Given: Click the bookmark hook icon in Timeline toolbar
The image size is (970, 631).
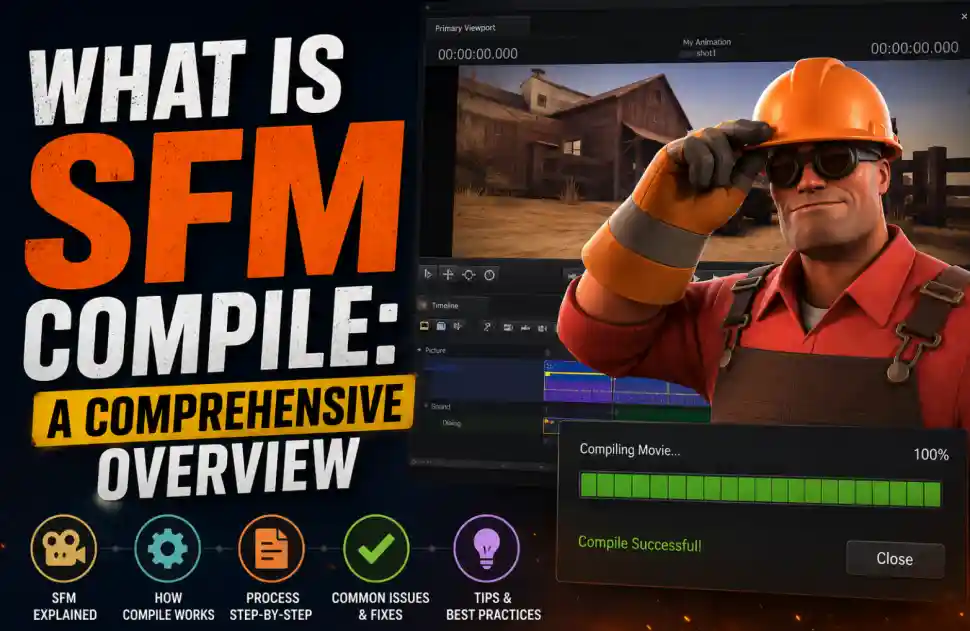Looking at the screenshot, I should [487, 327].
